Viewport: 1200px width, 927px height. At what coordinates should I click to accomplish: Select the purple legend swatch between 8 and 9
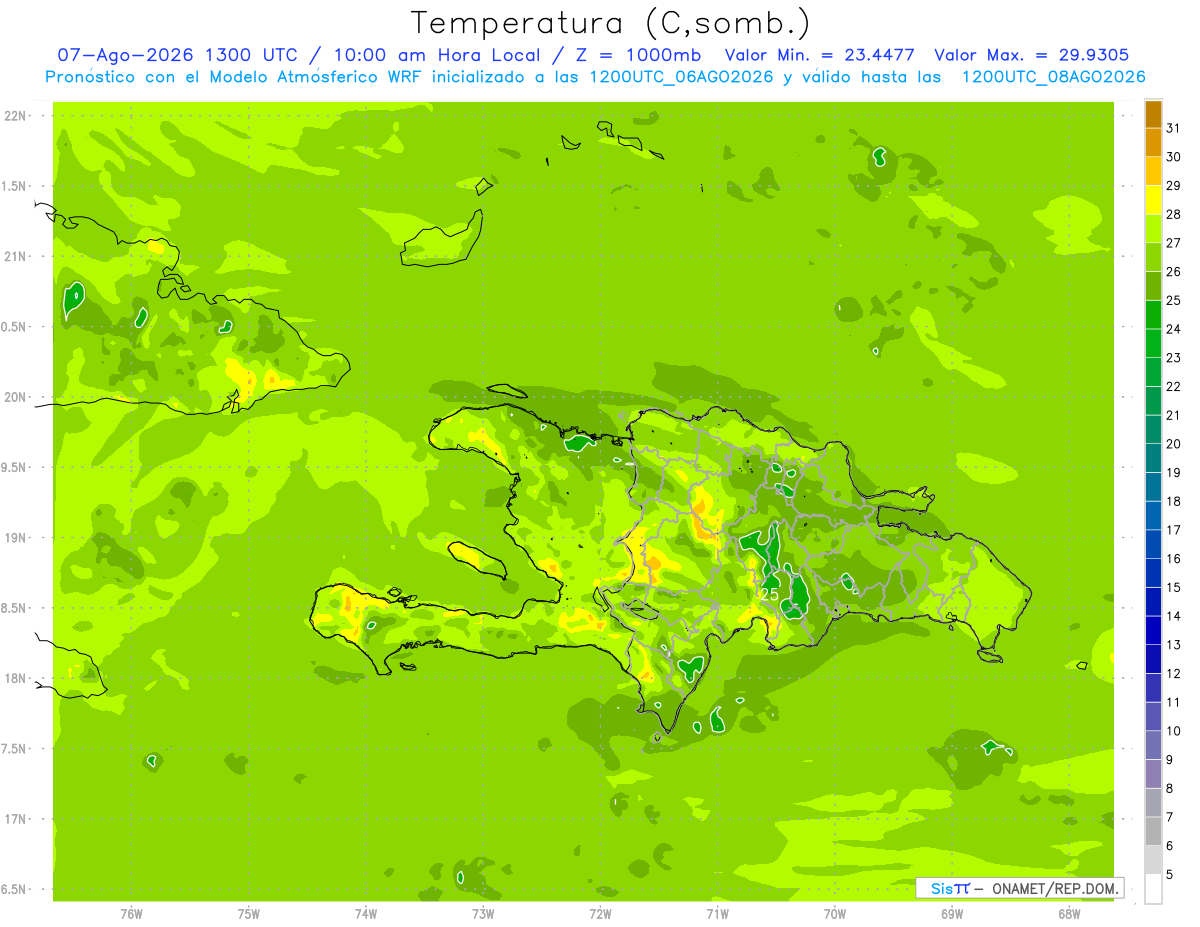coord(1153,774)
